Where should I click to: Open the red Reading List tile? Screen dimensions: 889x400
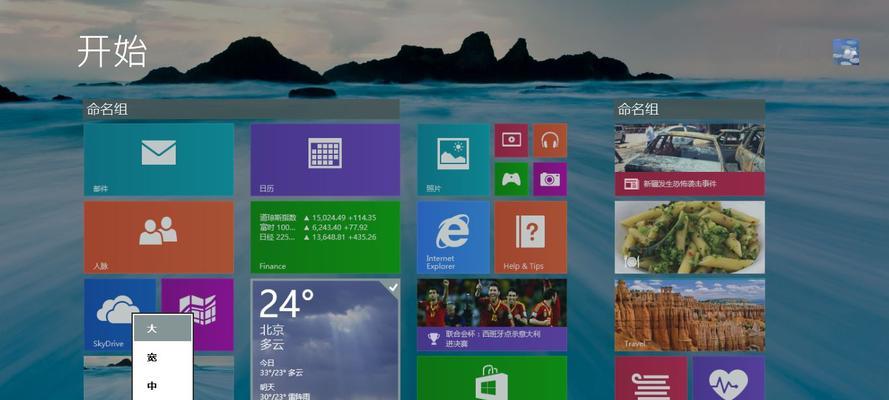tap(651, 378)
